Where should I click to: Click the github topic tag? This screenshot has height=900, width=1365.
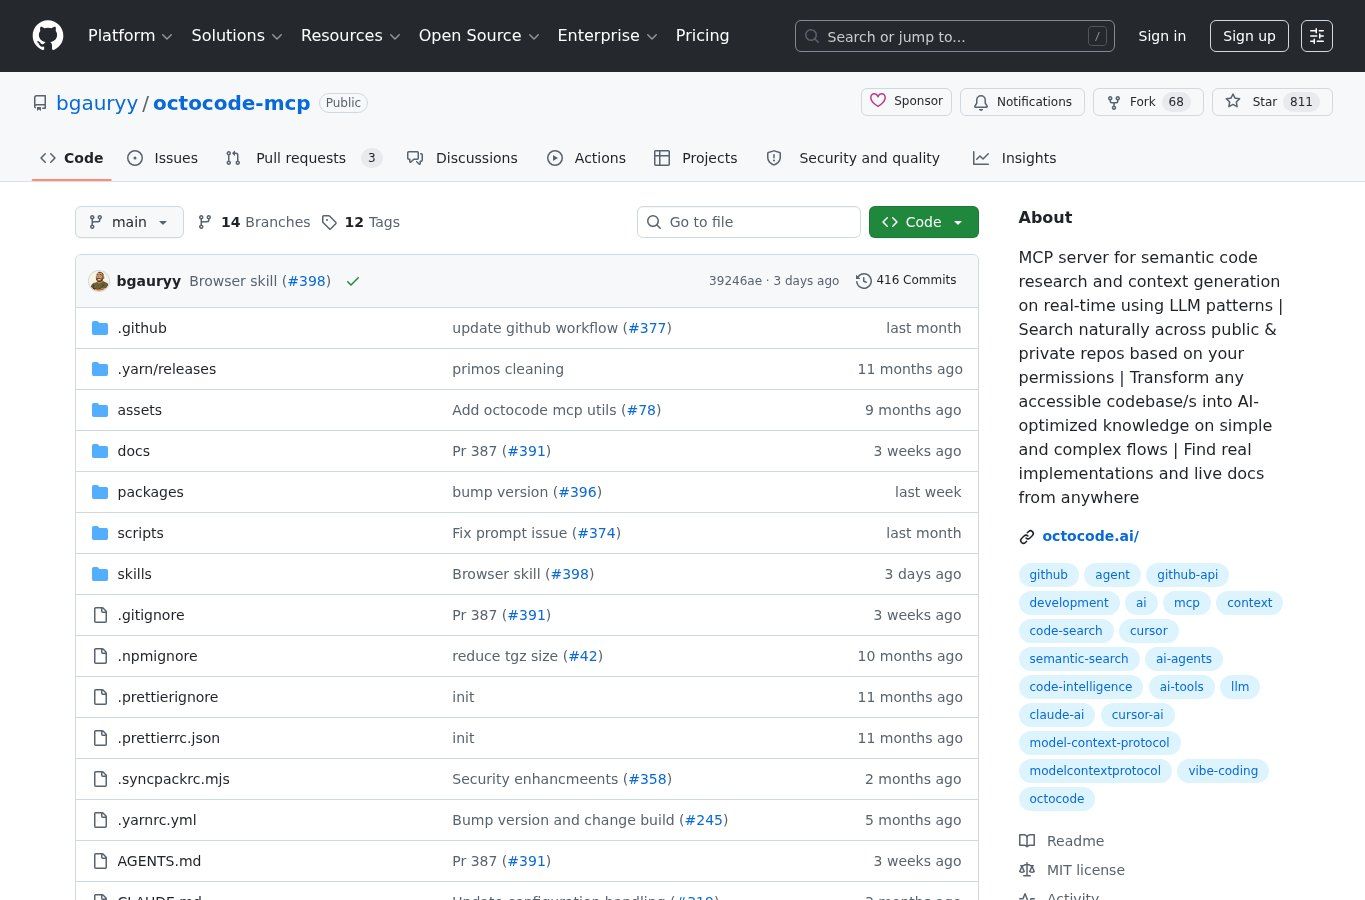1048,575
